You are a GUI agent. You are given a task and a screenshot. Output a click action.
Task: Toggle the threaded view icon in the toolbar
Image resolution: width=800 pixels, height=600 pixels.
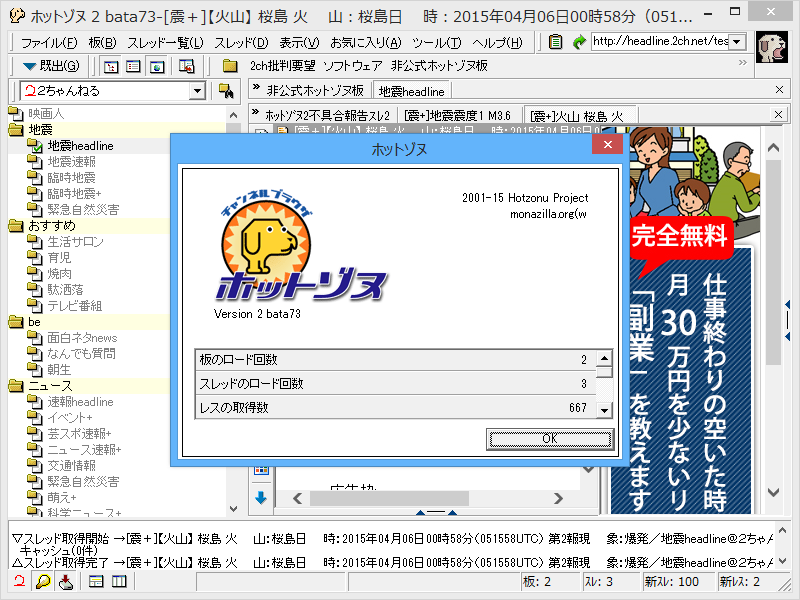point(133,66)
